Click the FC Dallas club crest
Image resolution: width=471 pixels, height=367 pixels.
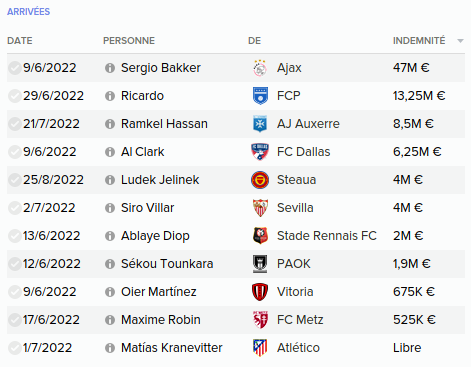tap(260, 152)
